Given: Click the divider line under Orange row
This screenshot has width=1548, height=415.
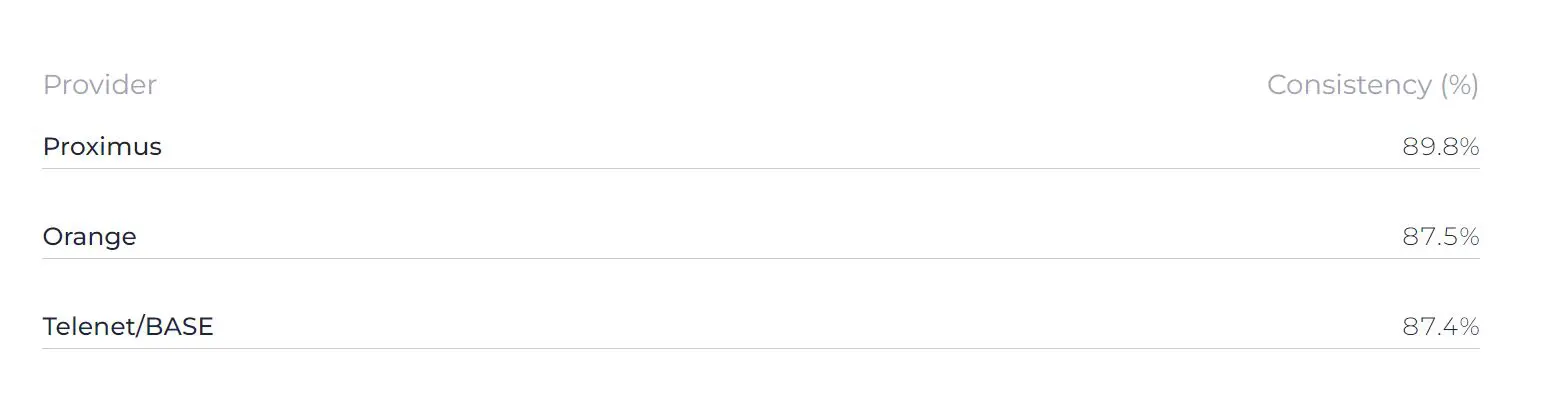Looking at the screenshot, I should pos(761,258).
